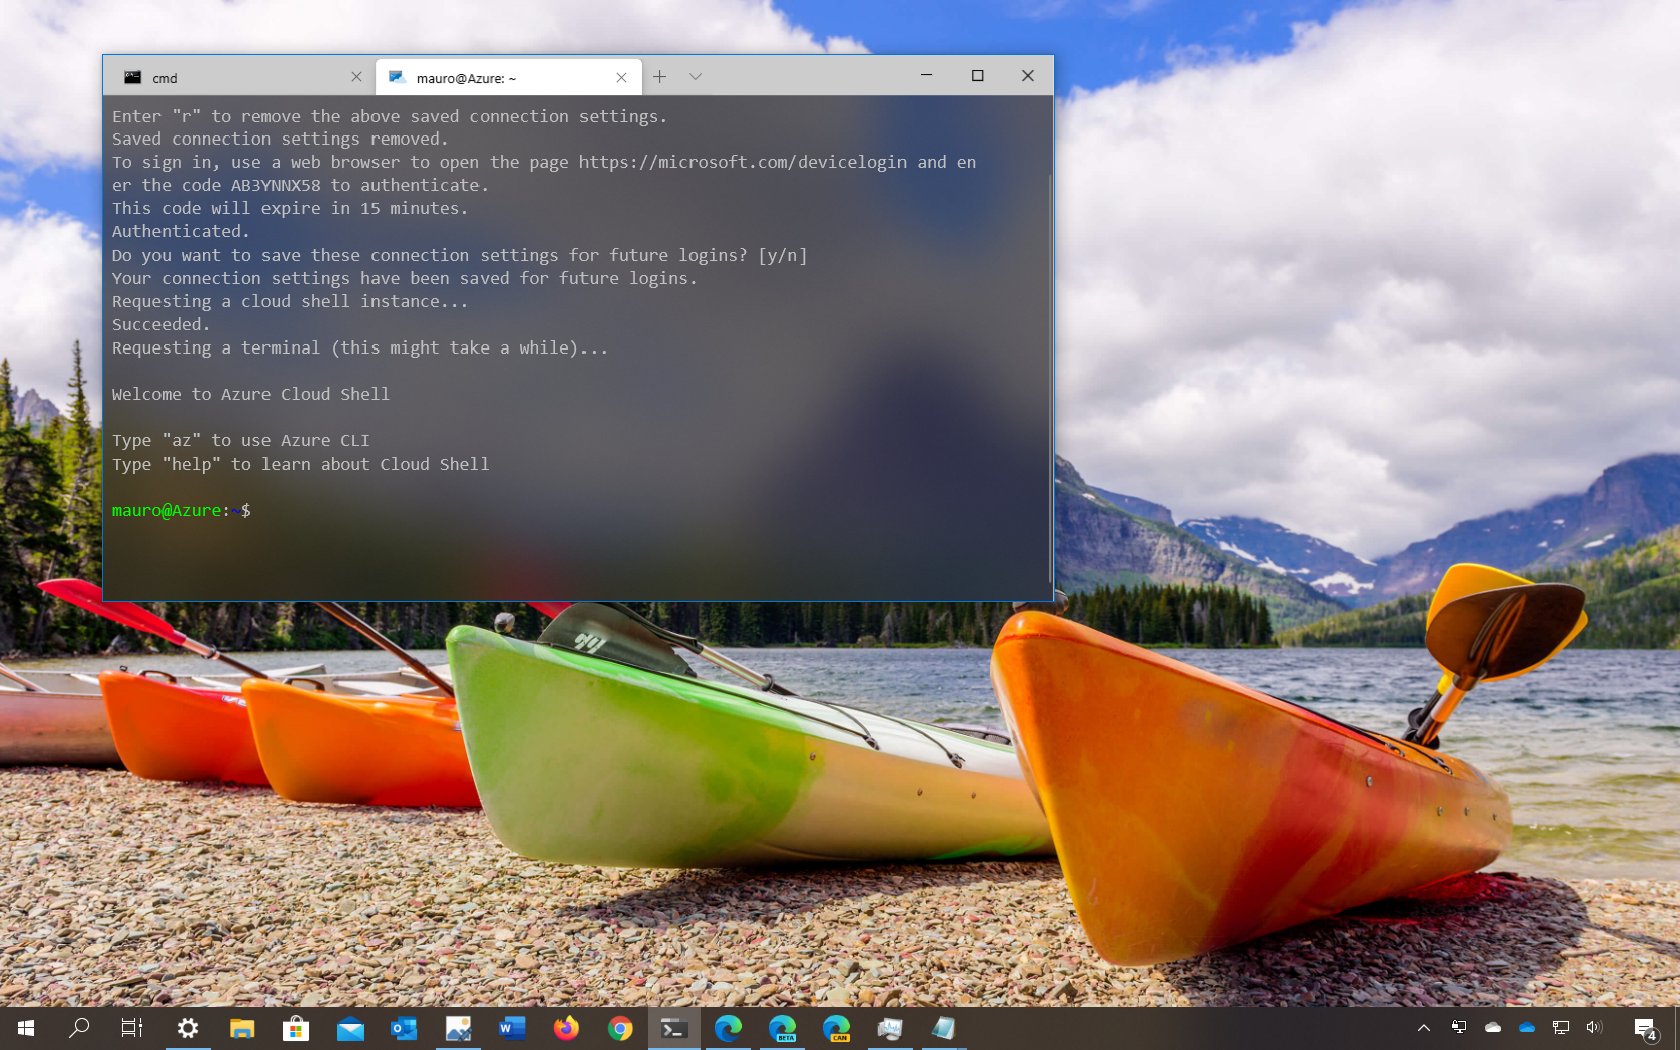This screenshot has height=1050, width=1680.
Task: Open Microsoft Edge from the taskbar
Action: click(729, 1028)
